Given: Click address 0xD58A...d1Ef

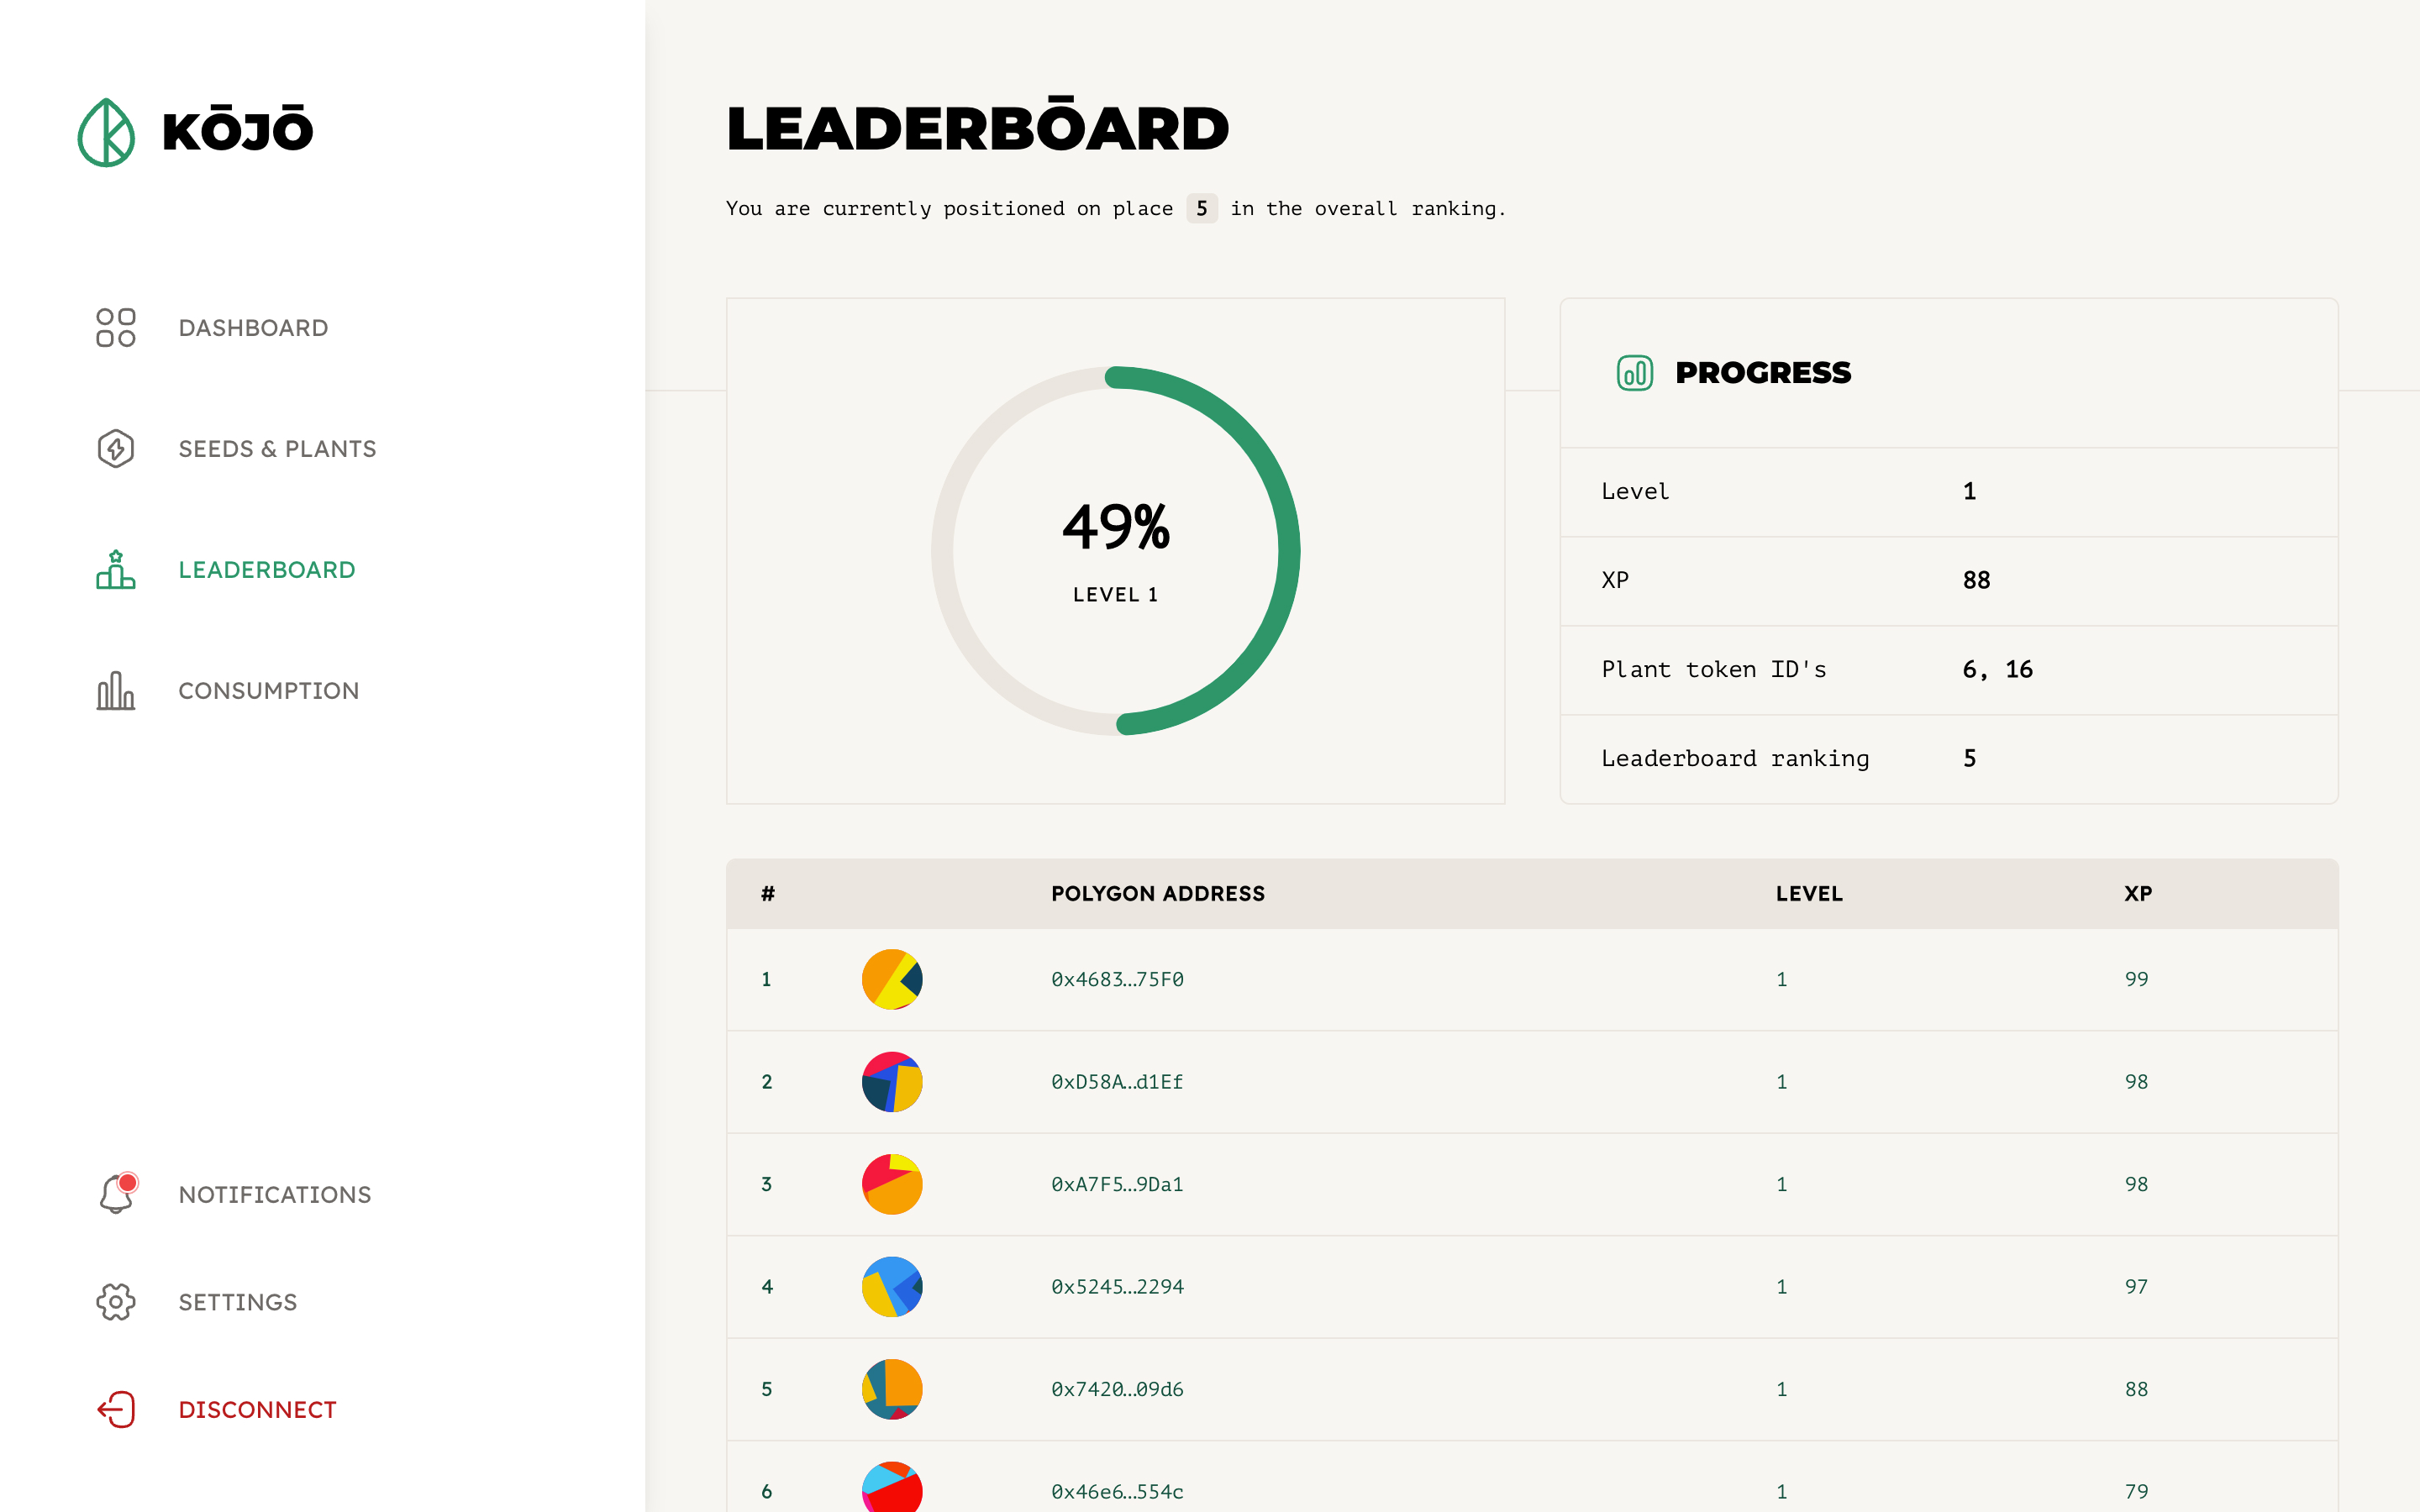Looking at the screenshot, I should 1117,1082.
